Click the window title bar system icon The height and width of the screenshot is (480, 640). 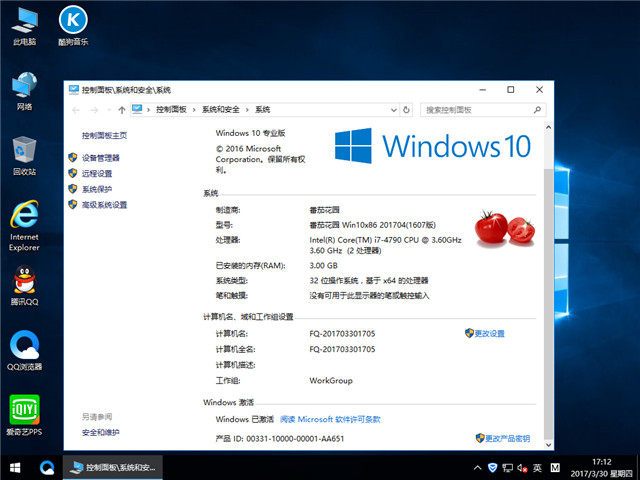click(74, 90)
